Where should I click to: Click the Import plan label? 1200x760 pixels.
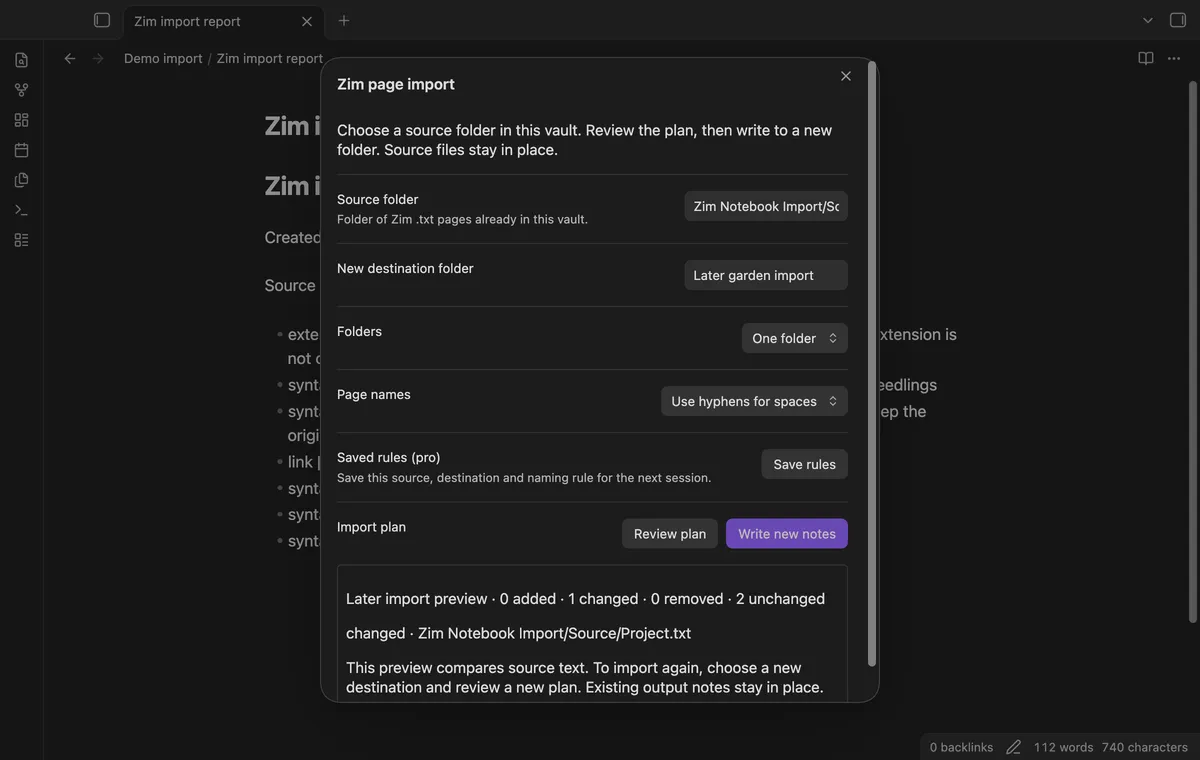click(x=371, y=526)
